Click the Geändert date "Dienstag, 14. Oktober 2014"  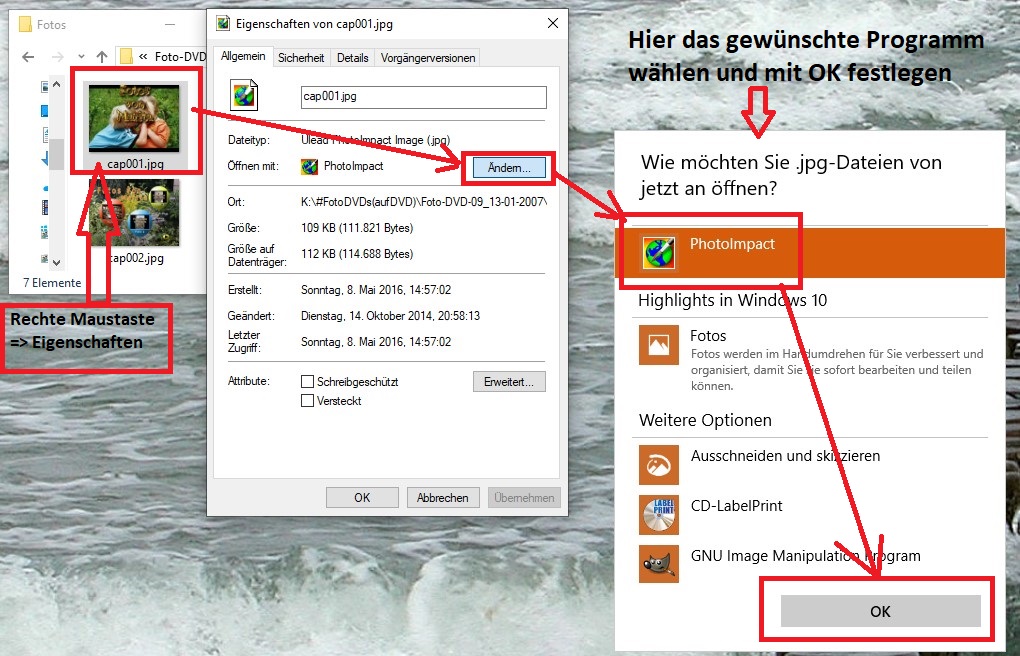(x=390, y=316)
